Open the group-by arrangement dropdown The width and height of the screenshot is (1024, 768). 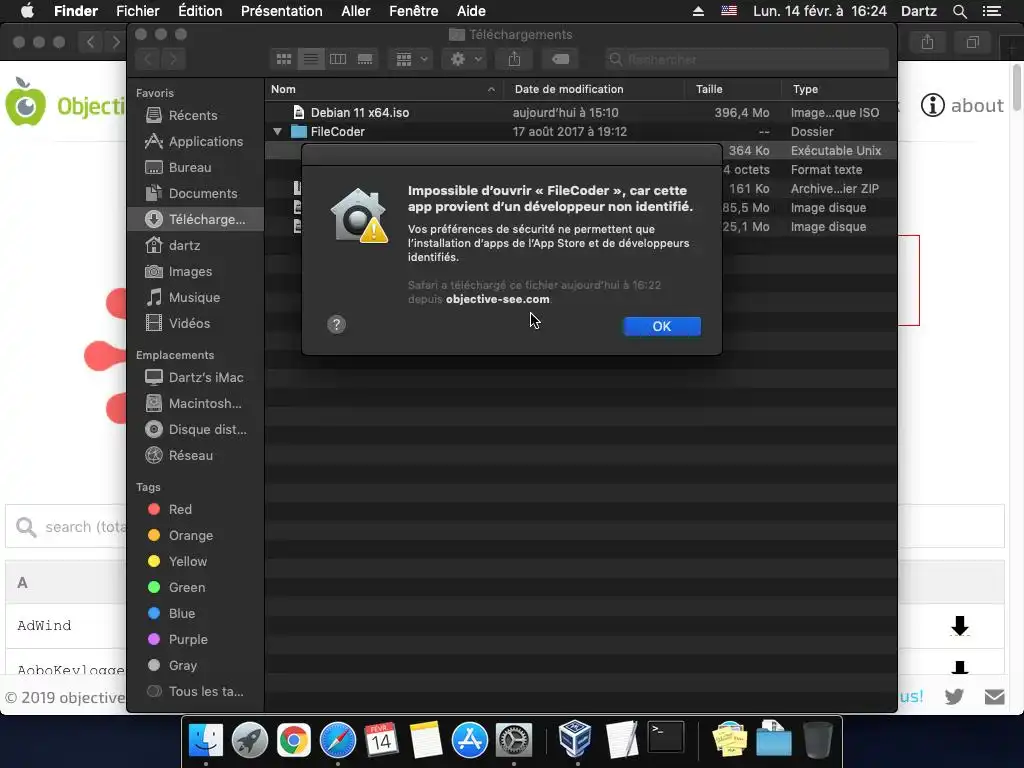click(411, 59)
